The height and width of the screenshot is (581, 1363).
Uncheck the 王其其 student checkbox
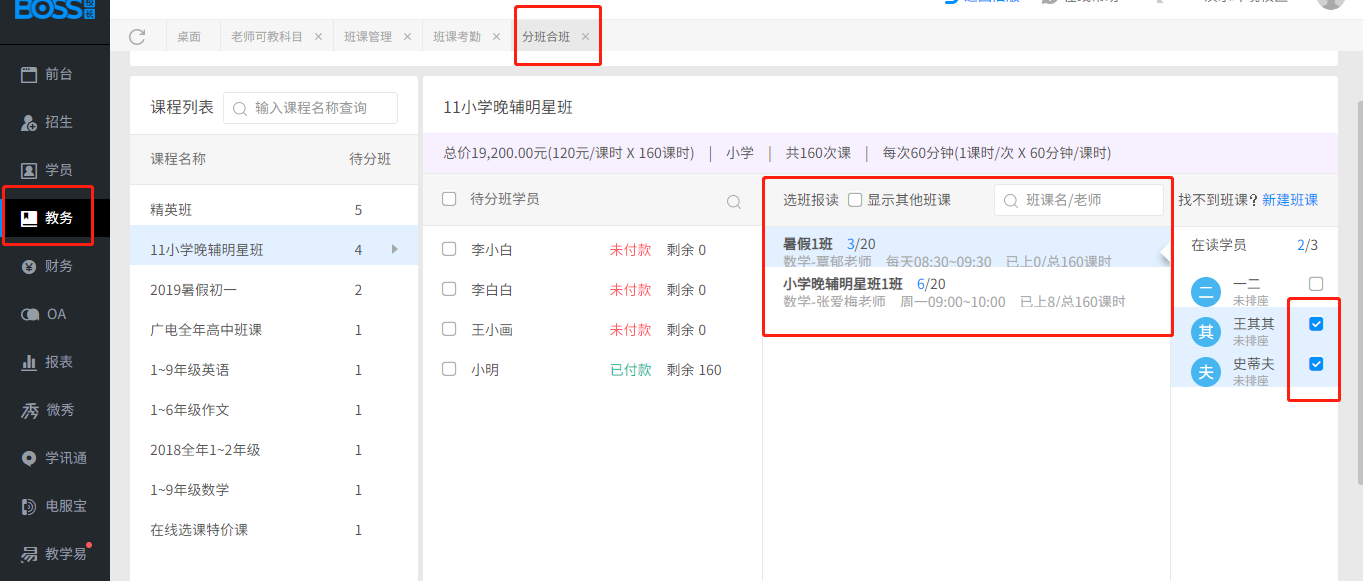tap(1316, 324)
